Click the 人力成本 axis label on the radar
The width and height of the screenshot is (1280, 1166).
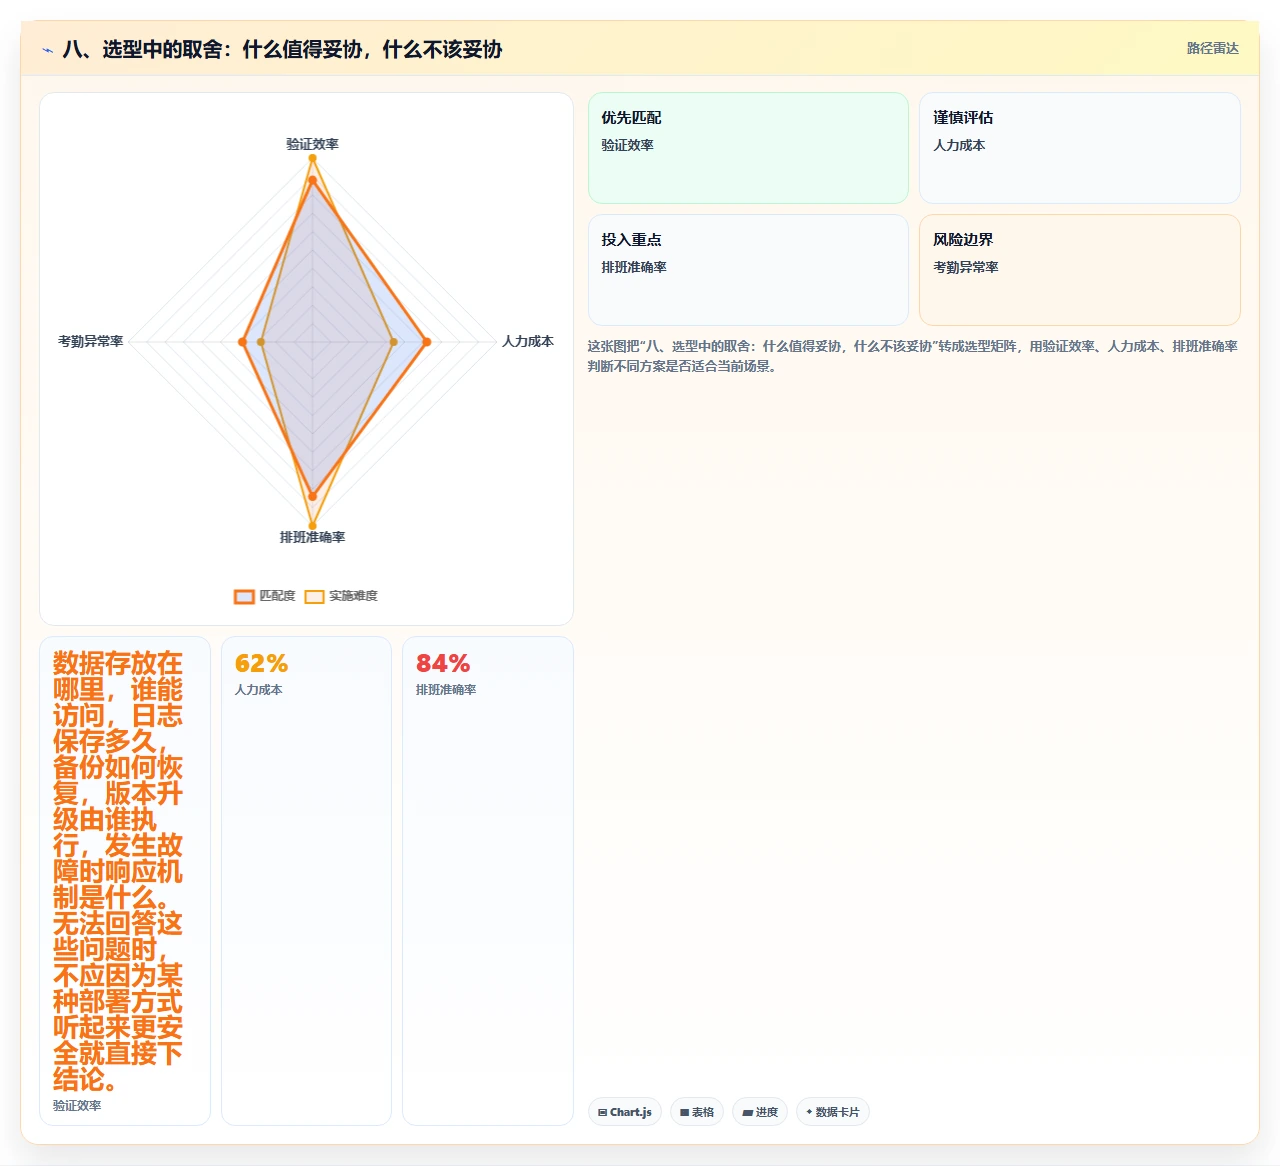point(528,341)
